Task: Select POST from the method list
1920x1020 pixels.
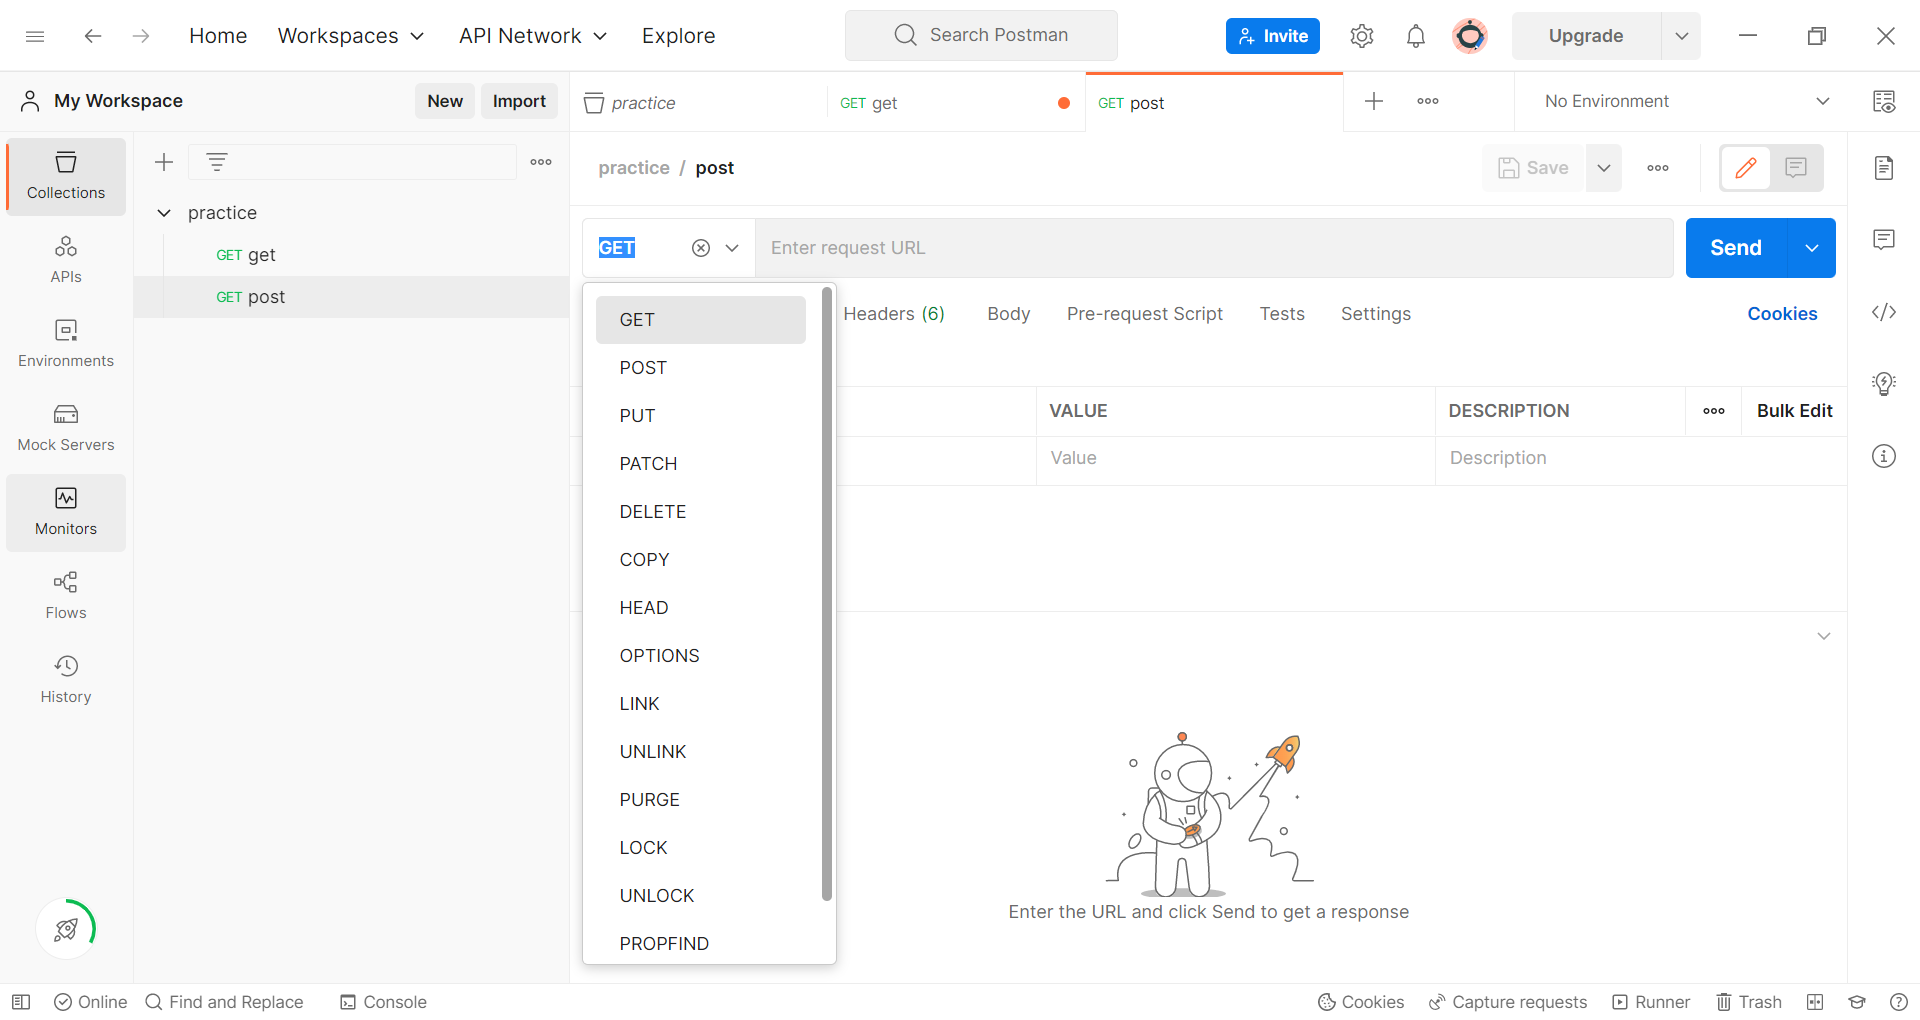Action: pyautogui.click(x=701, y=368)
